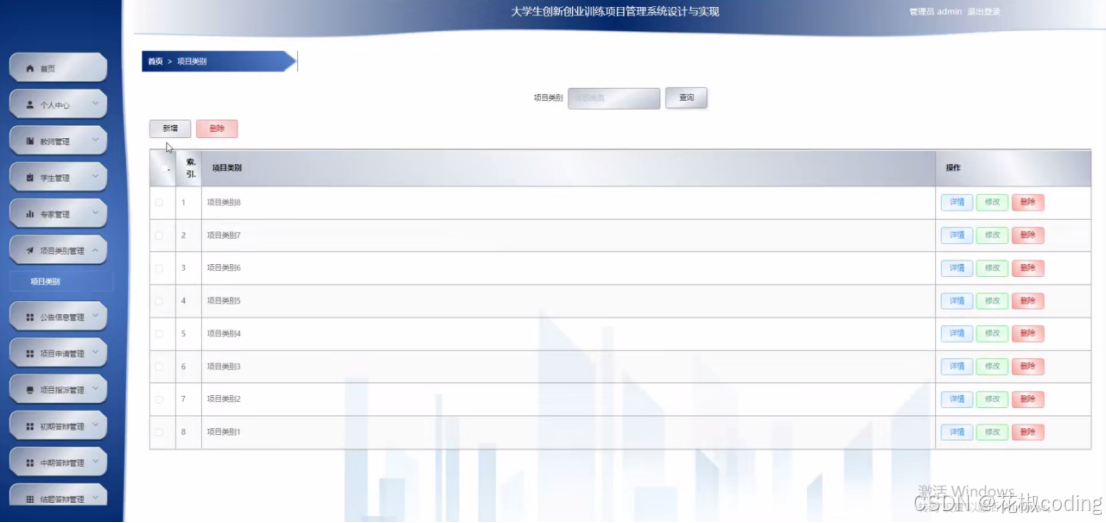The height and width of the screenshot is (523, 1106).
Task: Click 删除 for row 项目类别6
Action: click(x=1028, y=268)
